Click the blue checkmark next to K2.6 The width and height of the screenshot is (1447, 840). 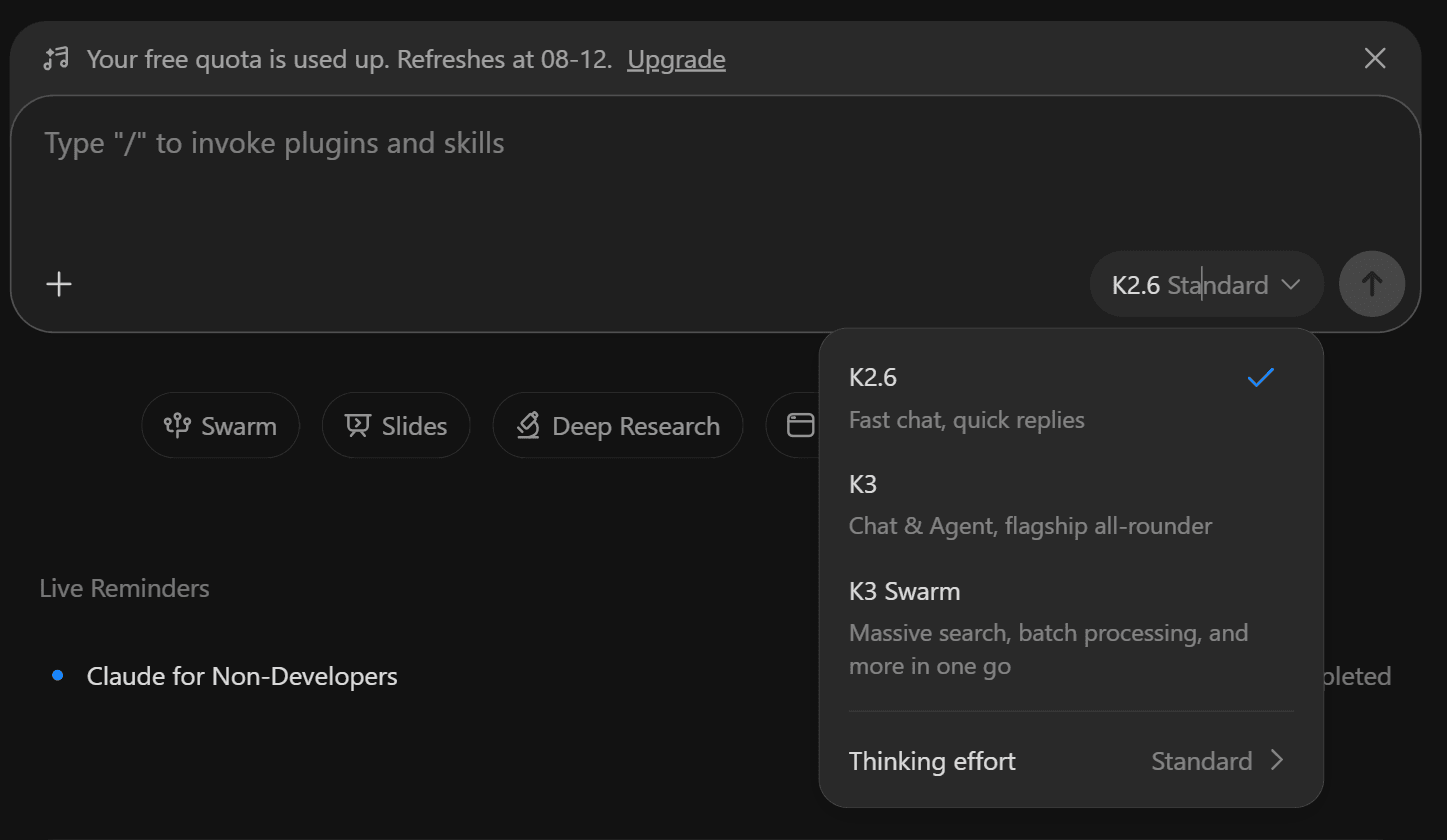pos(1261,377)
